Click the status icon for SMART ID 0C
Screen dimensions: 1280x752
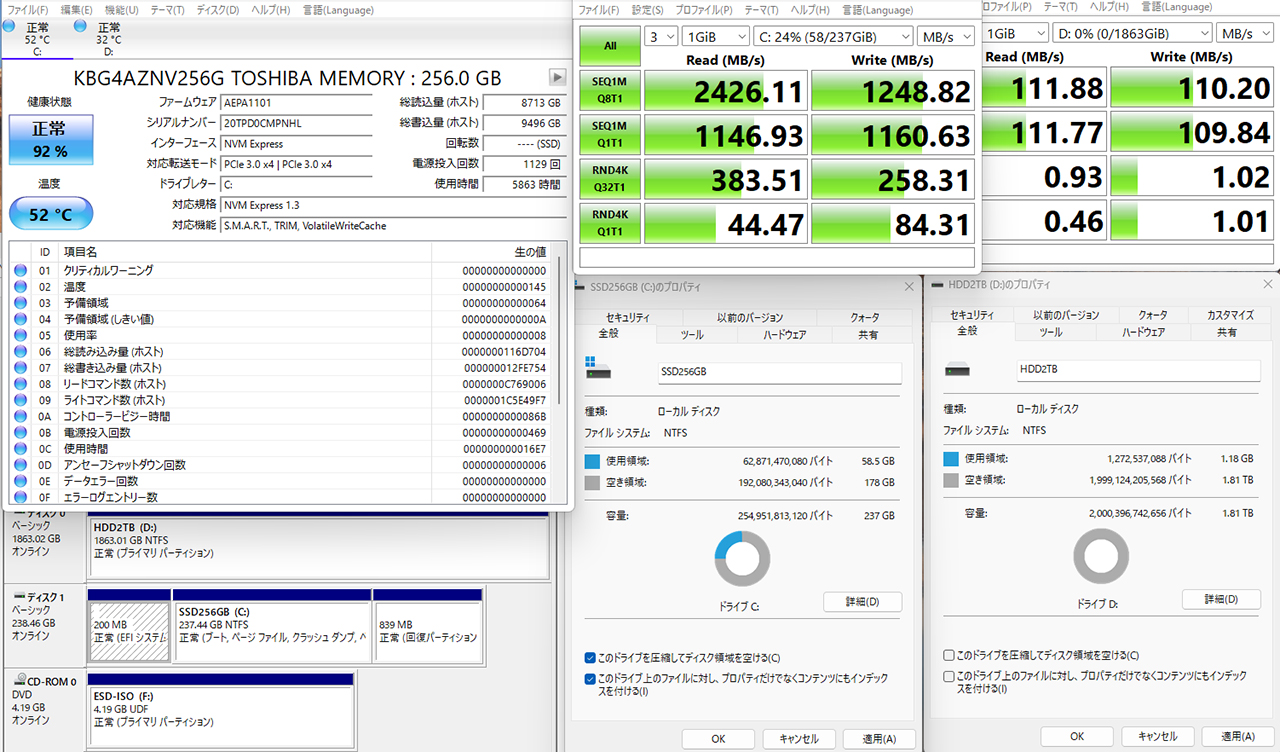pyautogui.click(x=21, y=449)
